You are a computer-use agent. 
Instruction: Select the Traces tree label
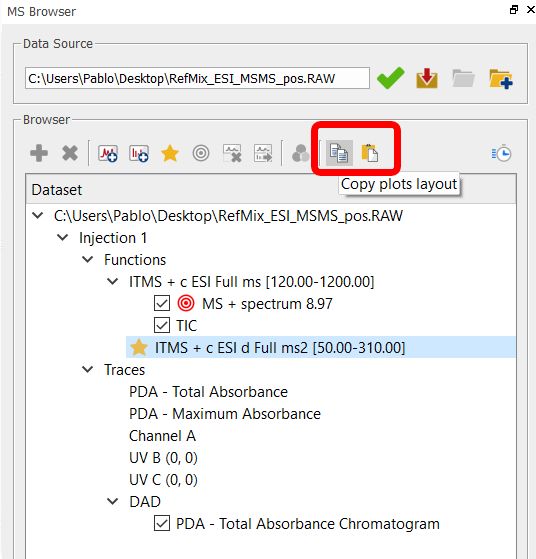point(124,370)
